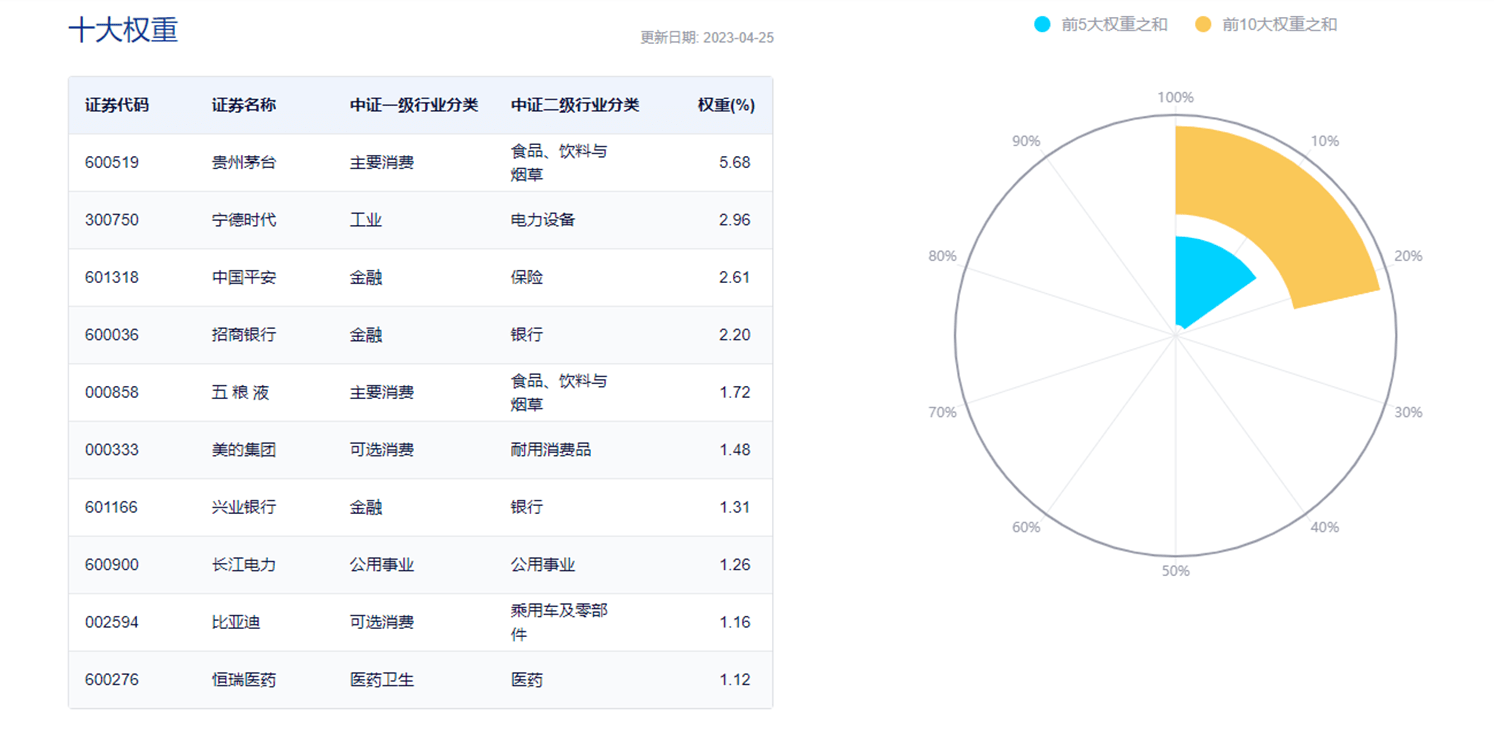Screen dimensions: 1494x754
Task: Click the cyan legend dot
Action: [1043, 24]
